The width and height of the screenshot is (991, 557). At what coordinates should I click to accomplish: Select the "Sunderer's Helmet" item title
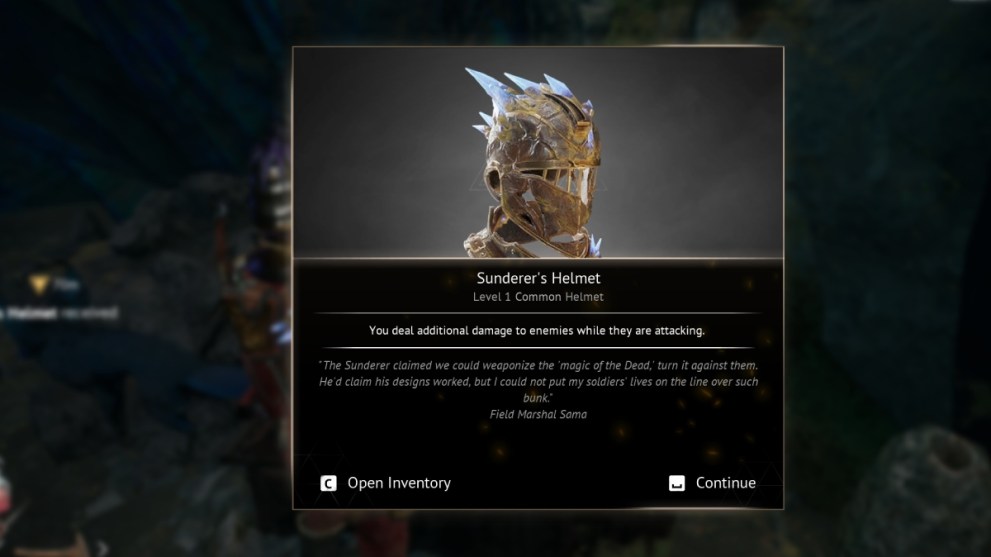pyautogui.click(x=538, y=278)
